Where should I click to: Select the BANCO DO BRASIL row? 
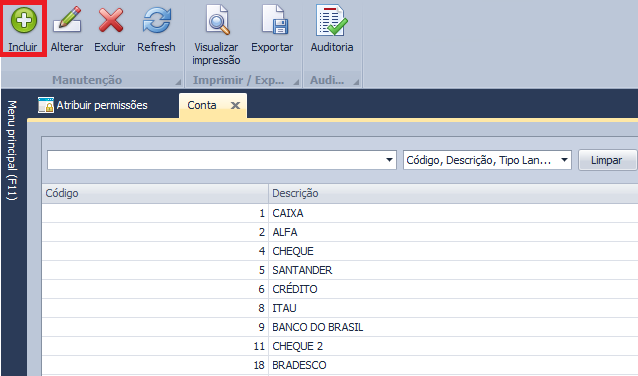(340, 327)
